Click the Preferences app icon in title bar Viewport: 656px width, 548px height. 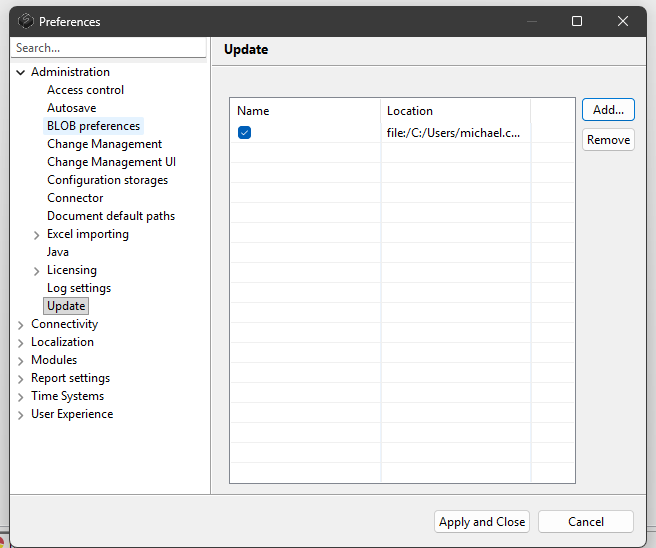(26, 21)
